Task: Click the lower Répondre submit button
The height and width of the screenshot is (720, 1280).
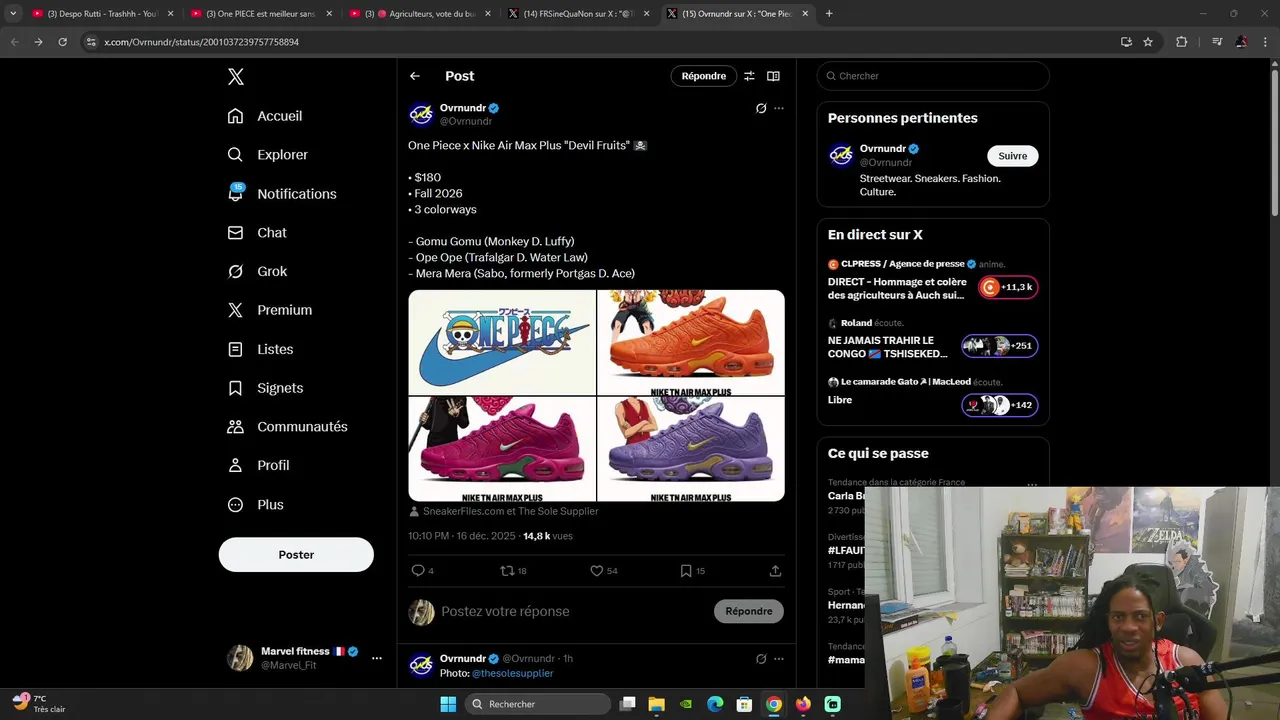Action: click(x=749, y=612)
